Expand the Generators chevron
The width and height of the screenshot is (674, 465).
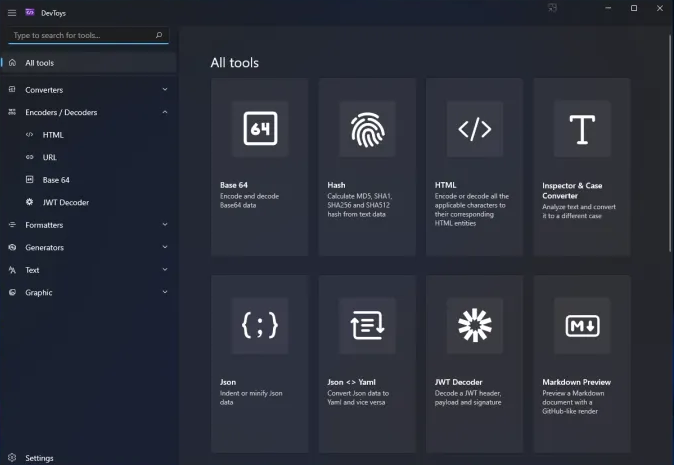point(165,247)
